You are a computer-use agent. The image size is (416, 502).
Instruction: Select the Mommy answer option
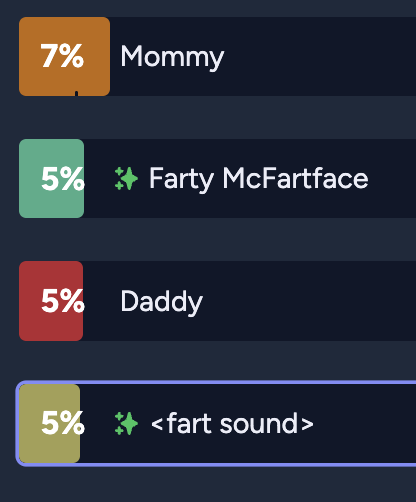217,56
